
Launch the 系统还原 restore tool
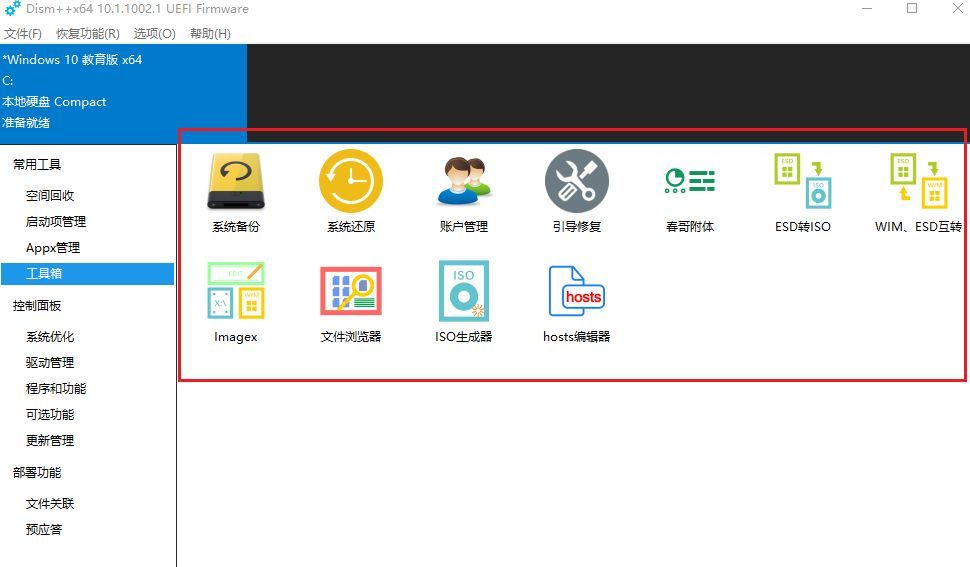point(351,192)
